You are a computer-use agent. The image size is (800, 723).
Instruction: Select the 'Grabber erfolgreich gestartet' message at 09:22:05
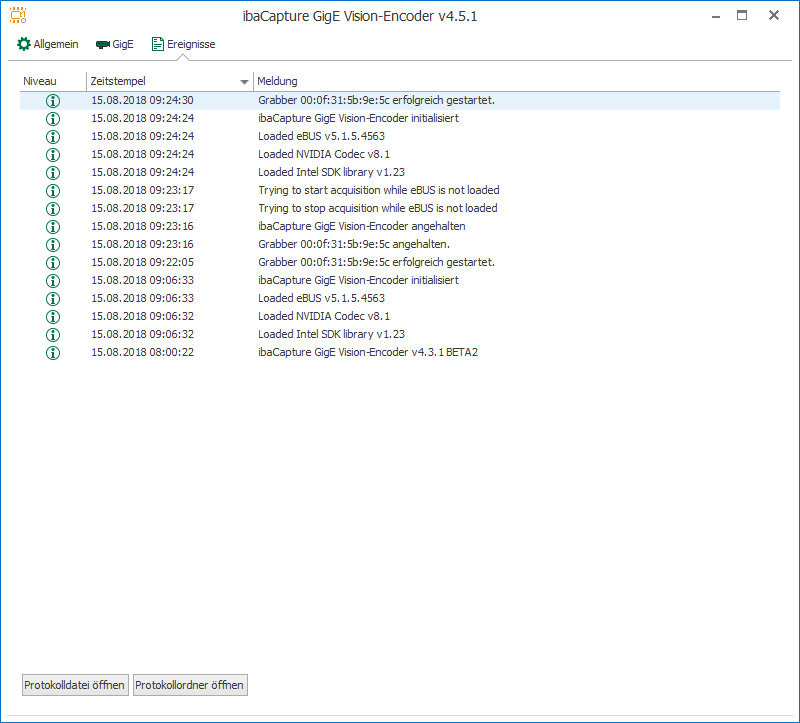click(x=377, y=262)
